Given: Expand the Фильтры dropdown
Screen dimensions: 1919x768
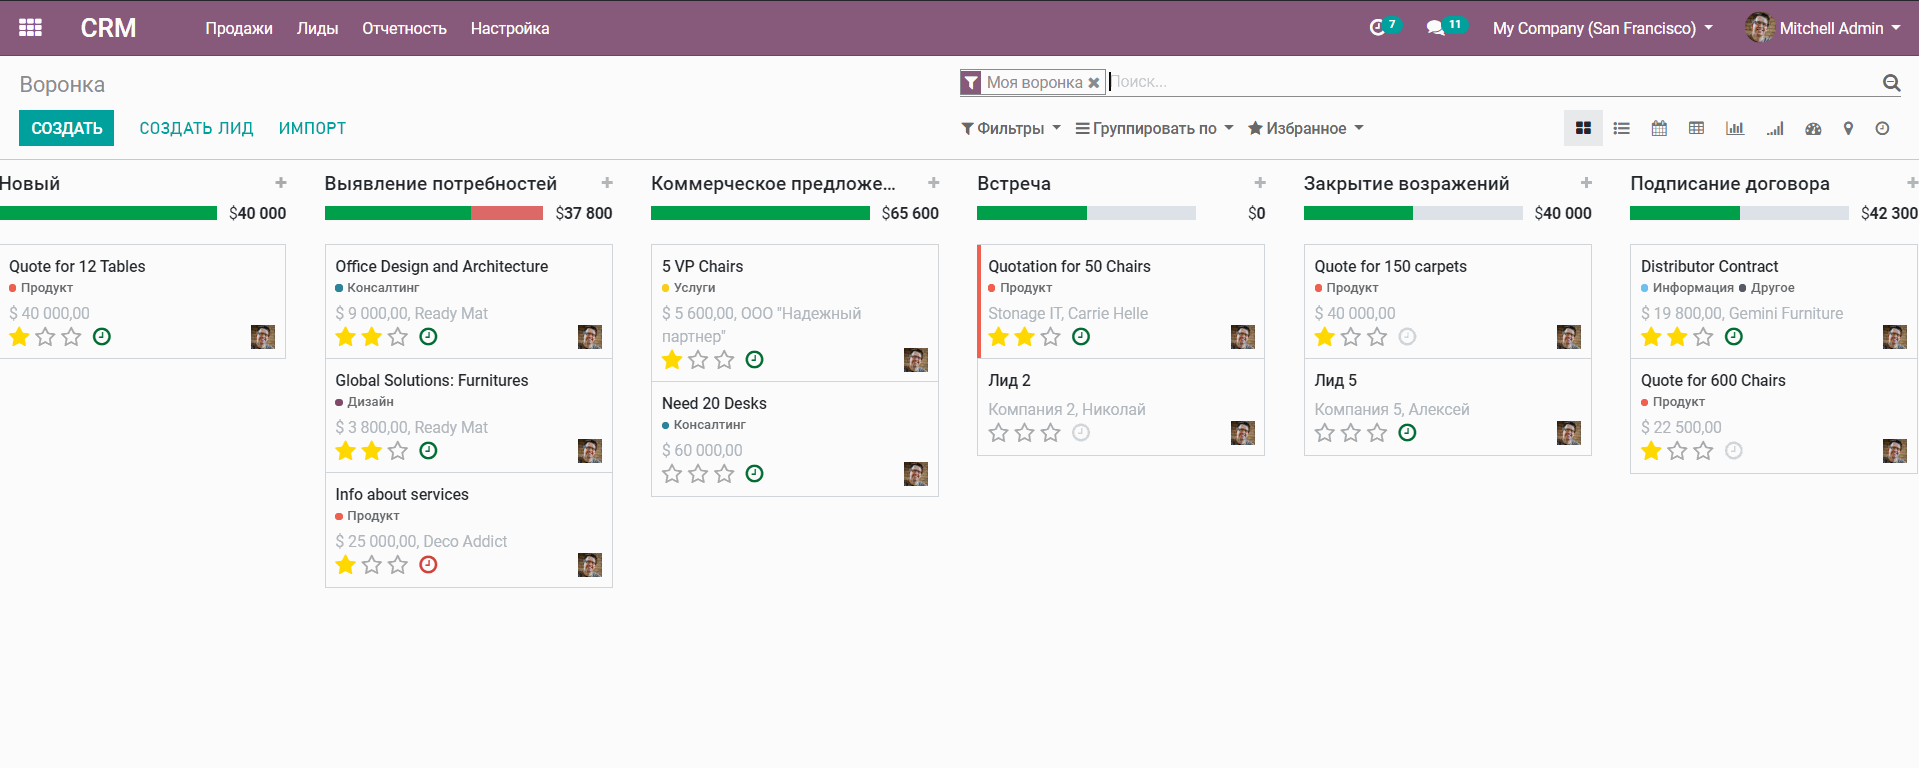Looking at the screenshot, I should pos(1010,128).
